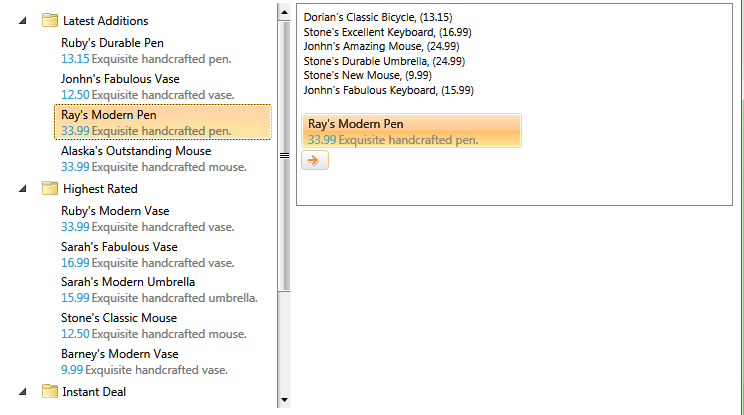
Task: Click the Highest Rated folder icon
Action: (50, 188)
